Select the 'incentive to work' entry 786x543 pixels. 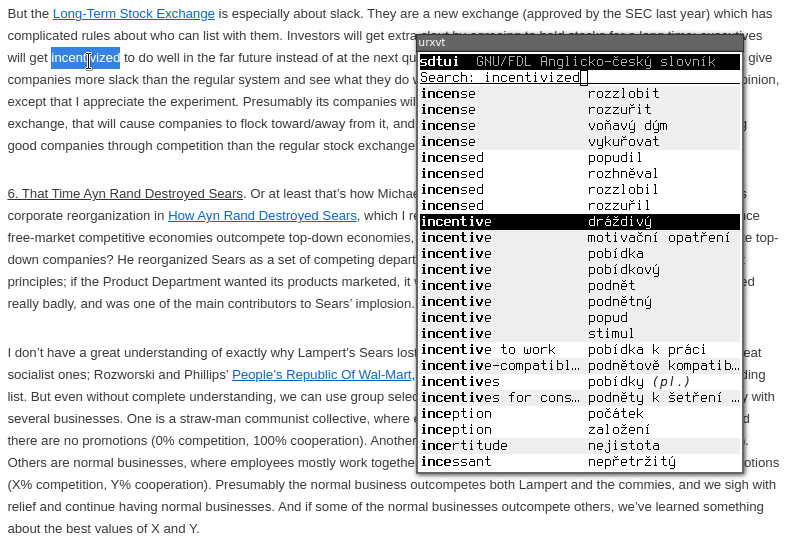point(579,350)
